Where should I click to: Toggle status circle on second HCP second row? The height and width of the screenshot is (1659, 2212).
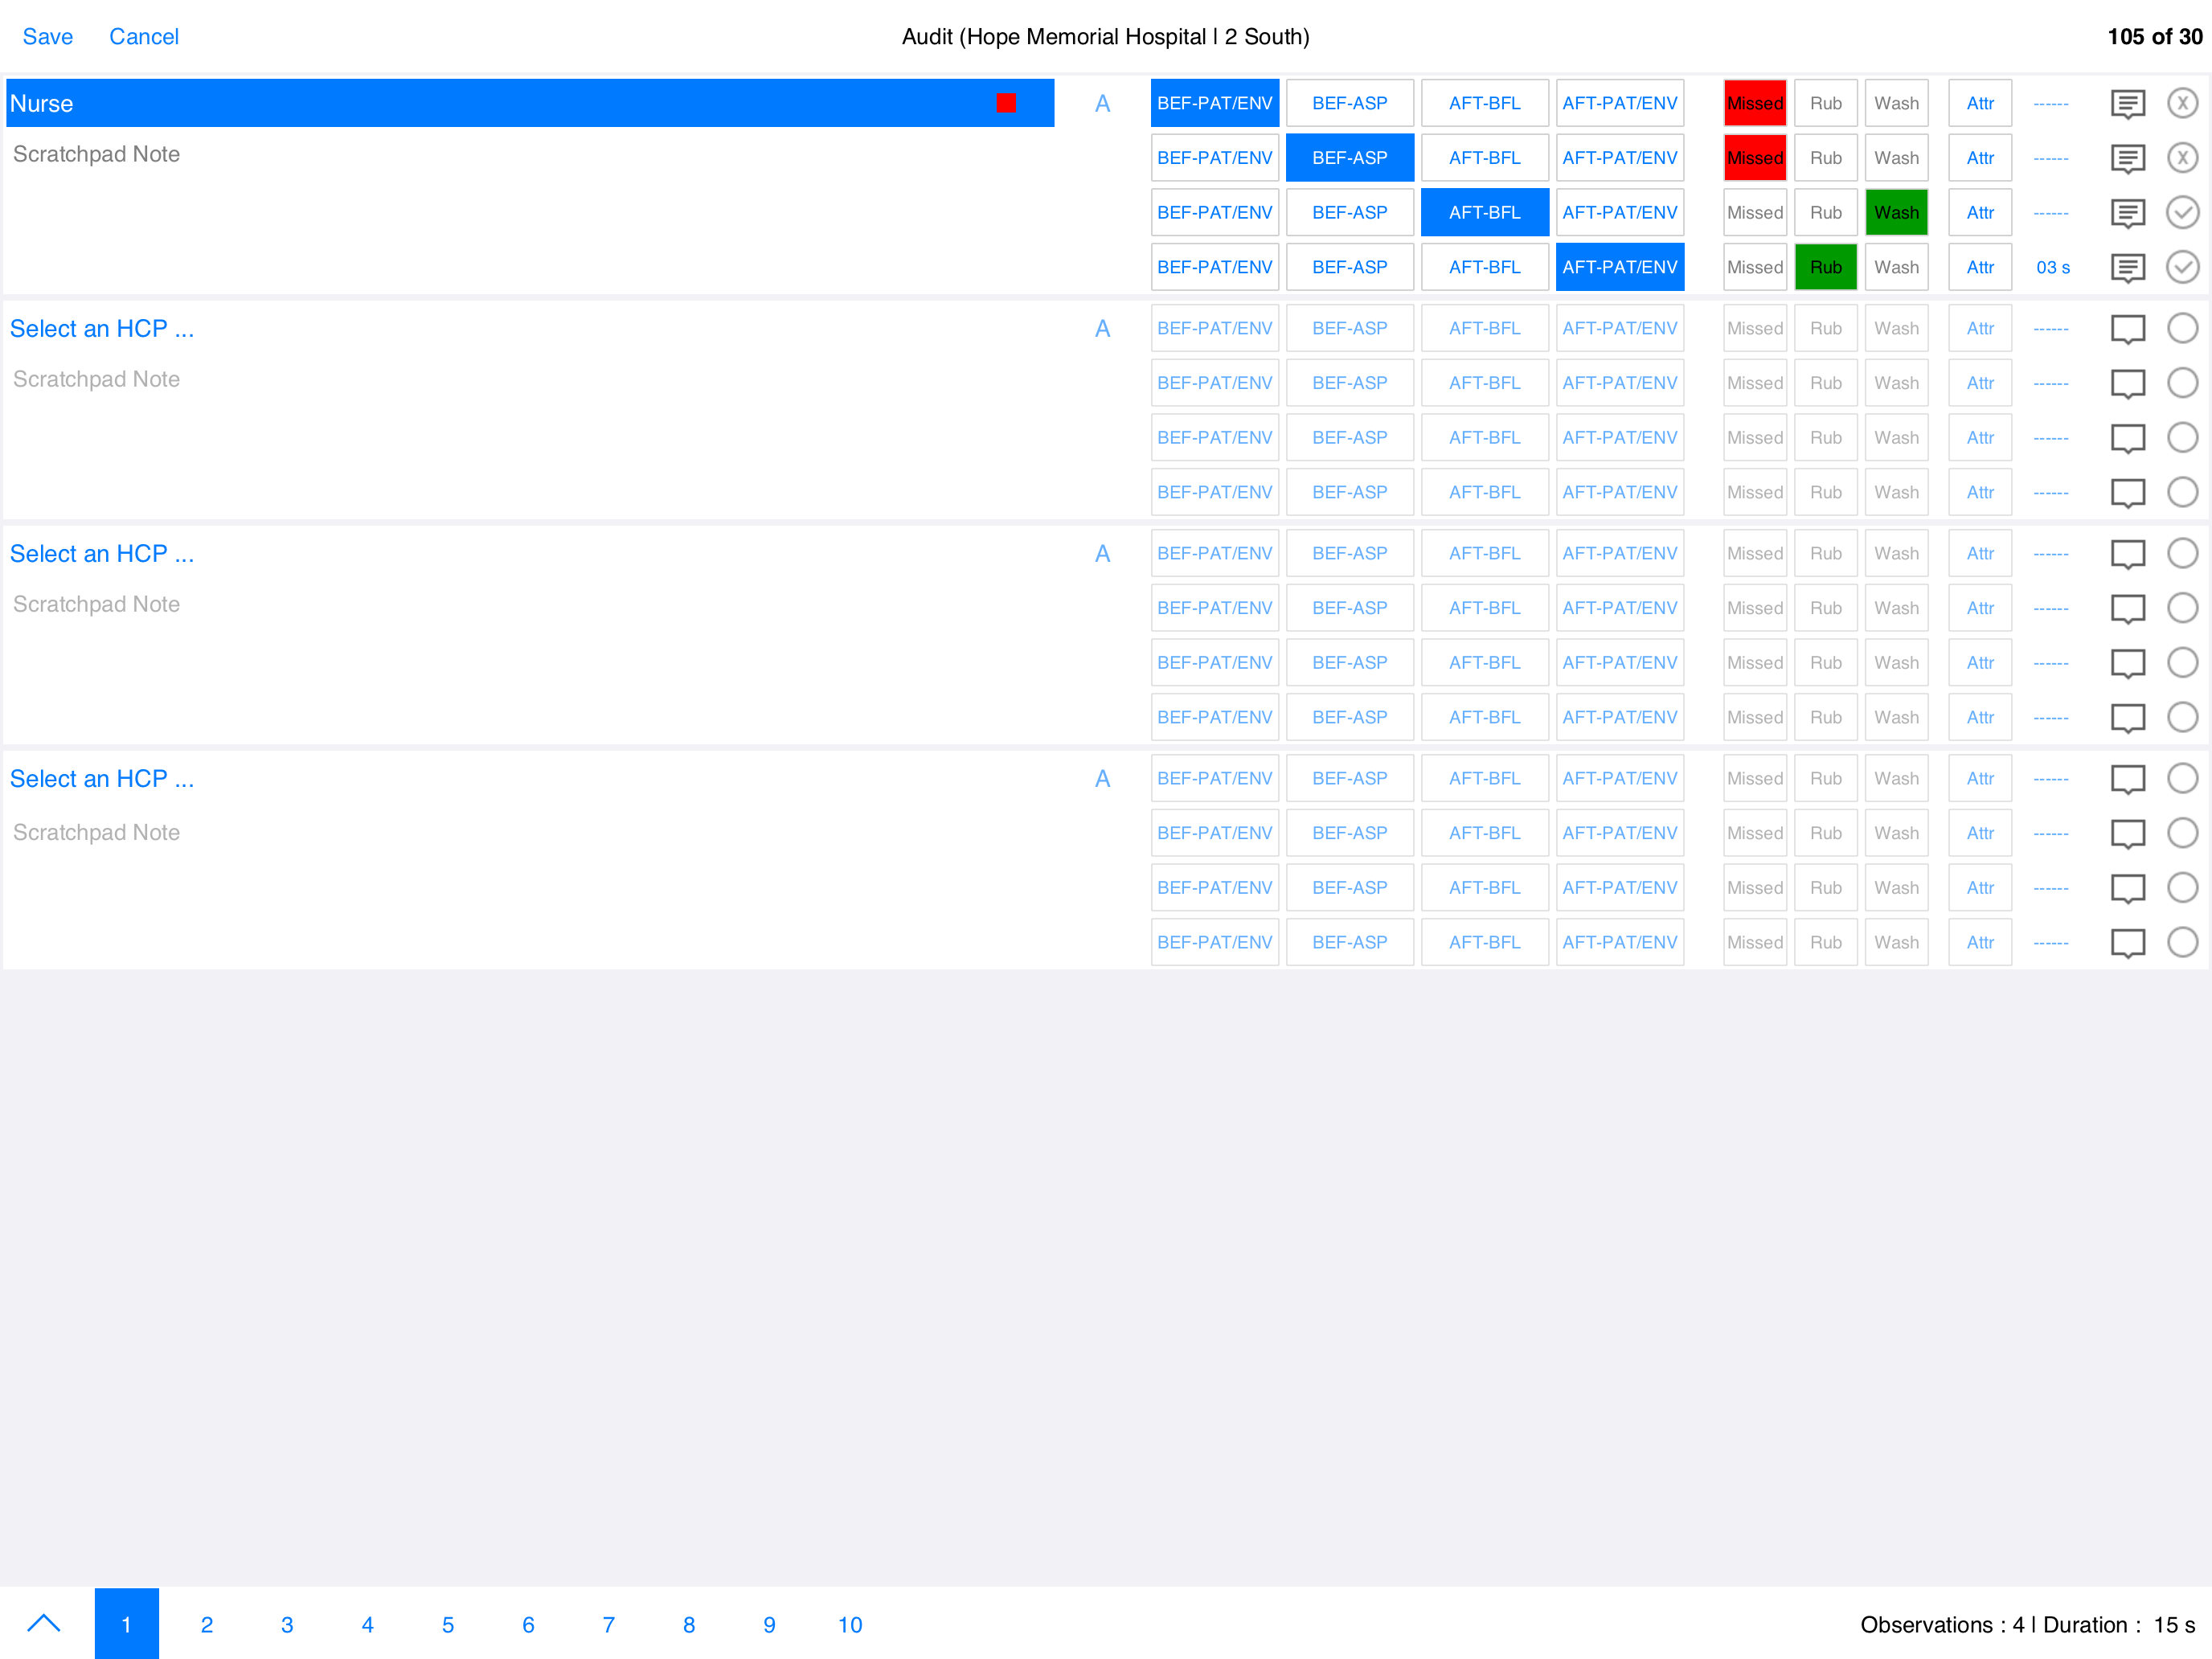pos(2182,383)
